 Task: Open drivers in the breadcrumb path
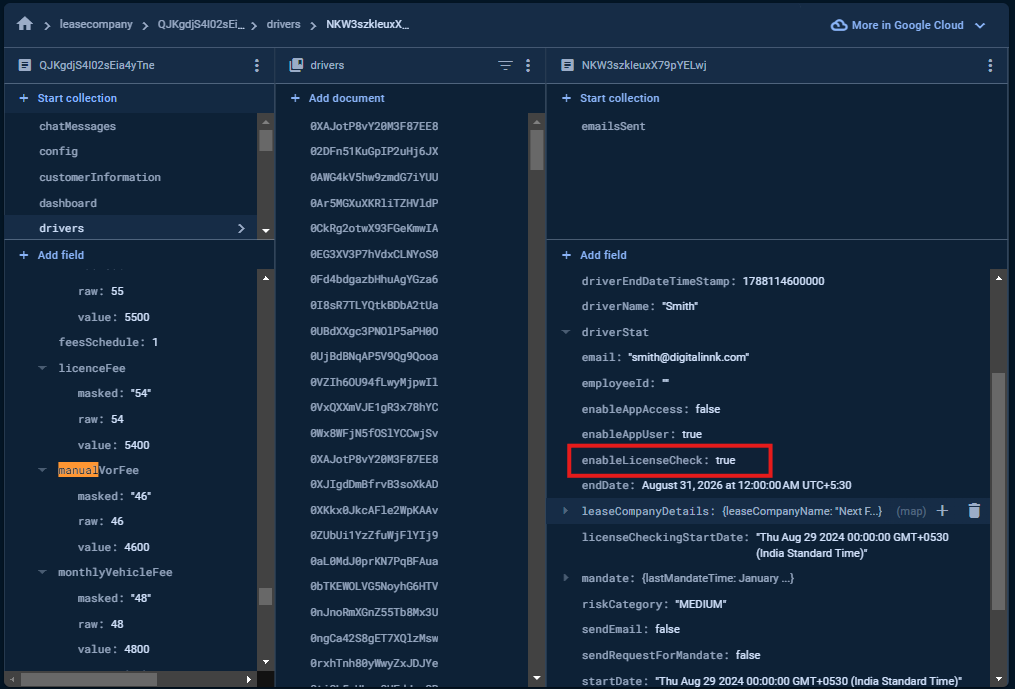click(x=284, y=25)
